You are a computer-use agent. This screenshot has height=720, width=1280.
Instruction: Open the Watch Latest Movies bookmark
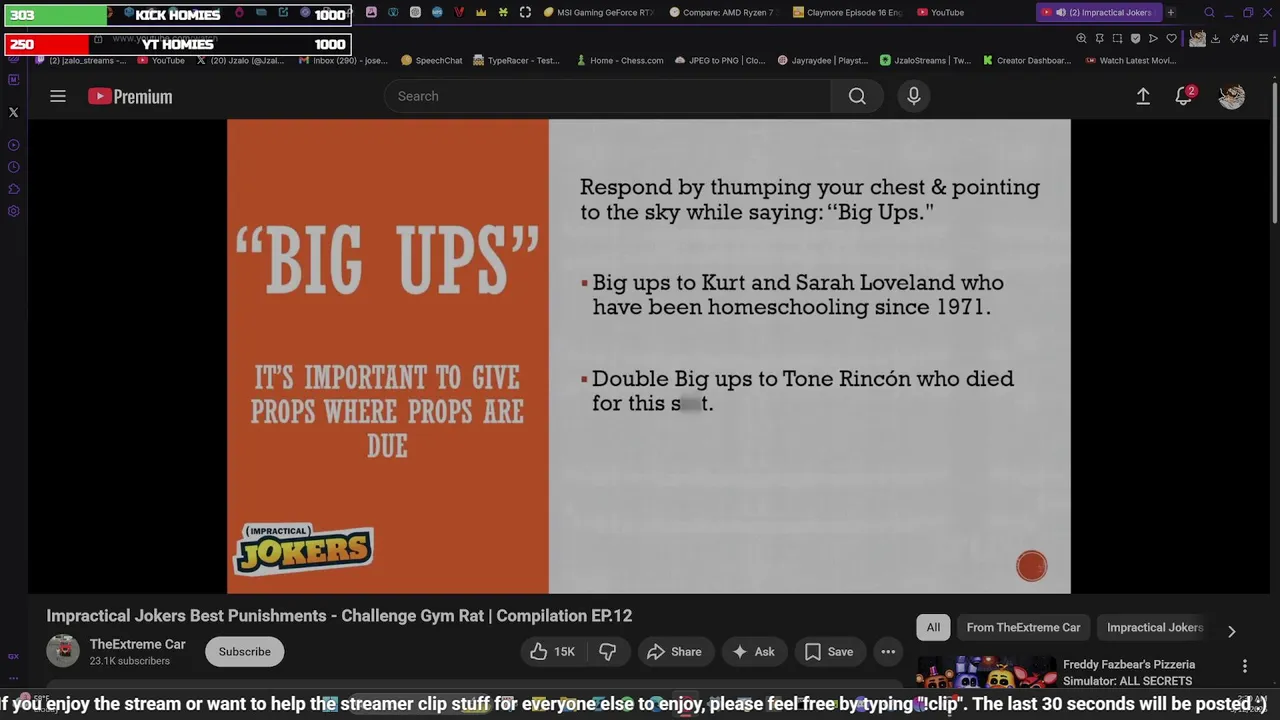coord(1129,60)
